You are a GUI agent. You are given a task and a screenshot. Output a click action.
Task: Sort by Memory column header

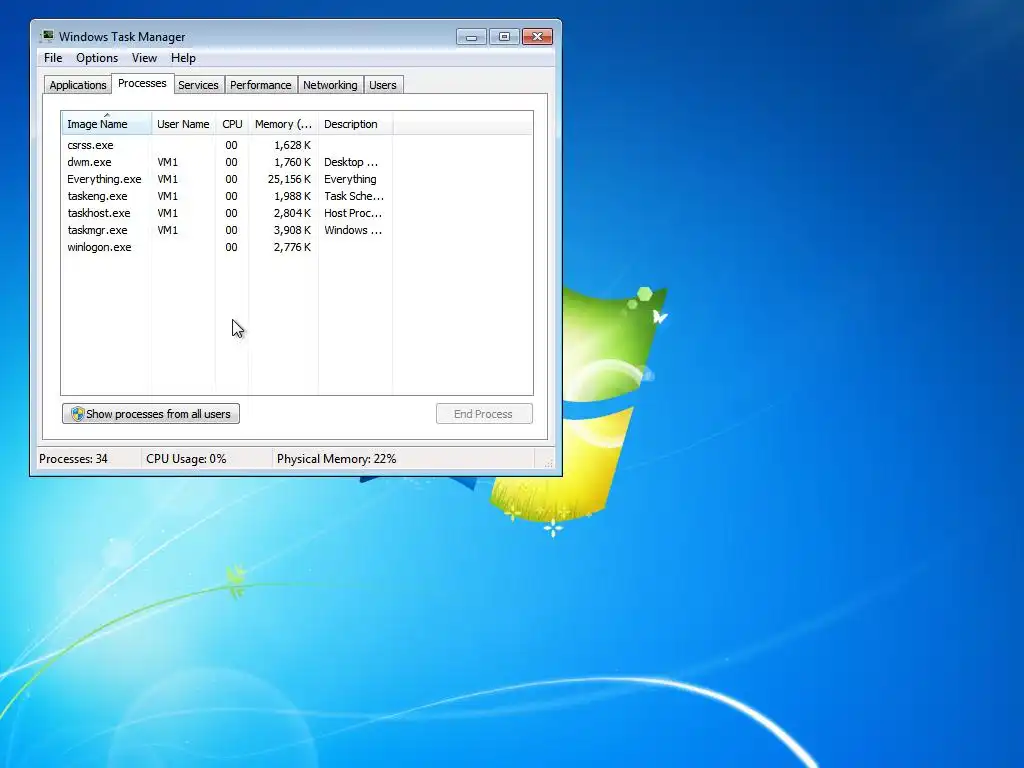tap(283, 123)
